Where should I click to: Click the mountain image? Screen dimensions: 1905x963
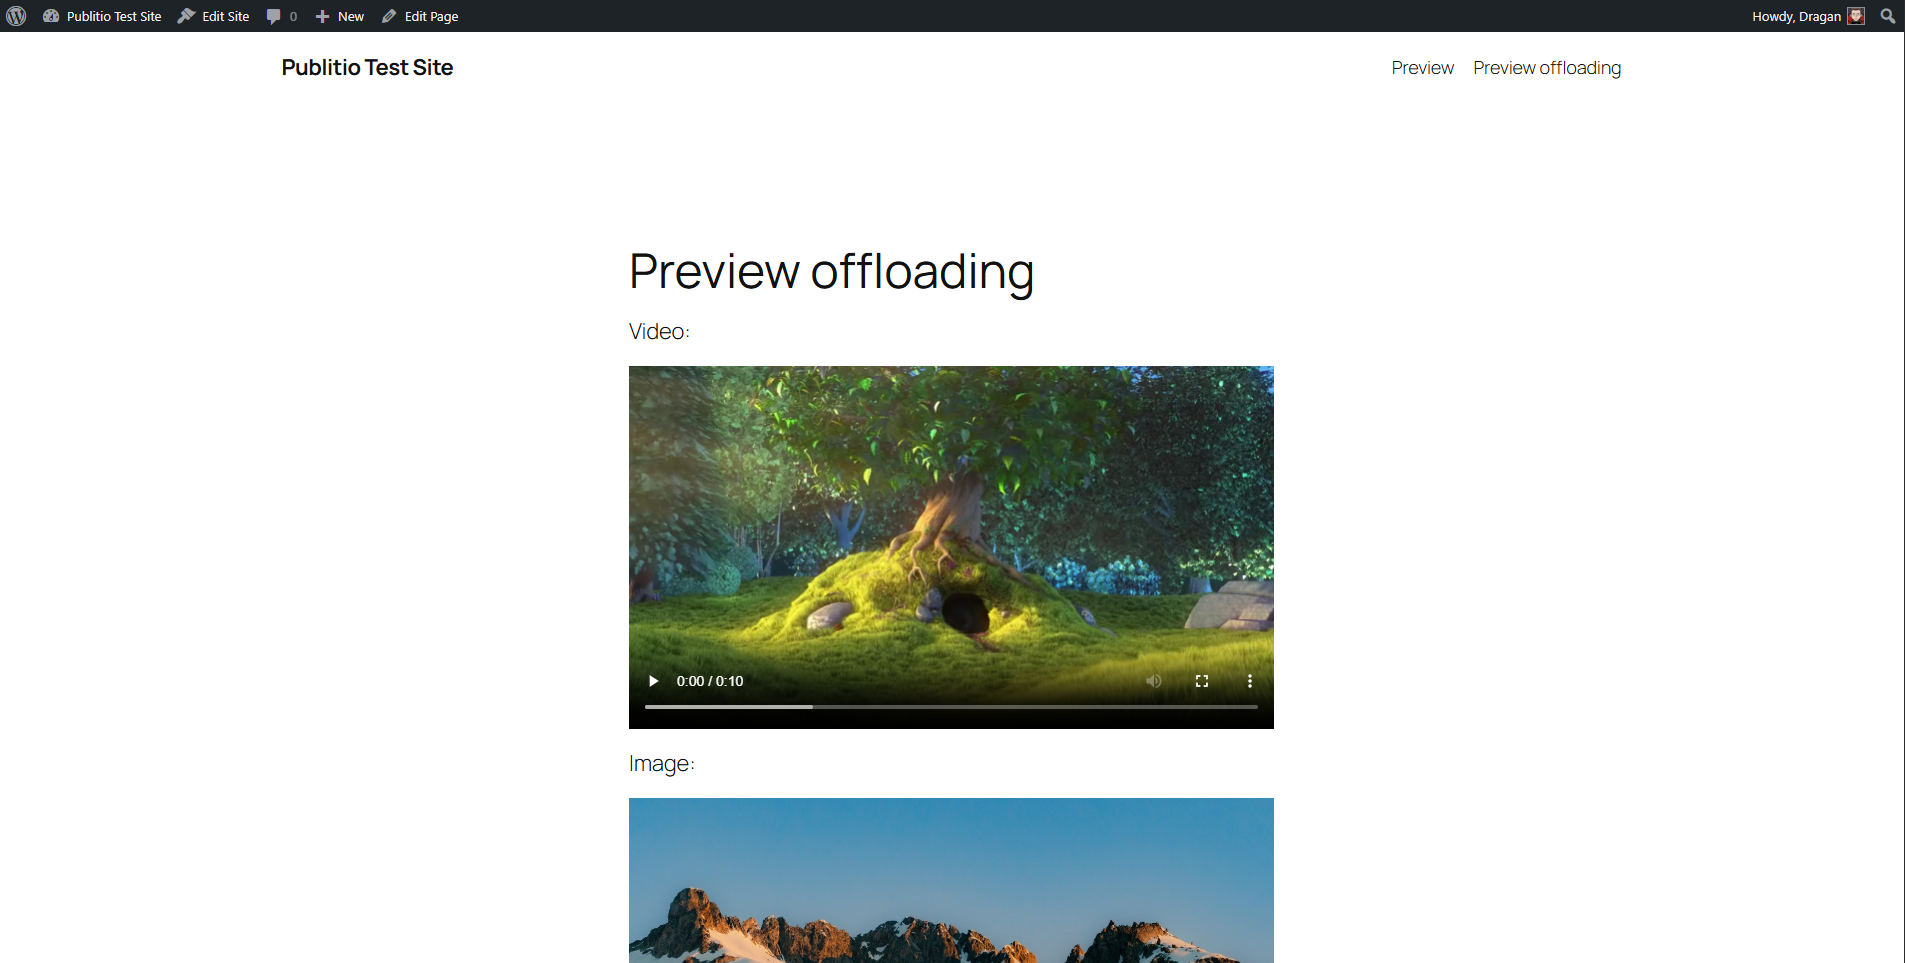951,880
